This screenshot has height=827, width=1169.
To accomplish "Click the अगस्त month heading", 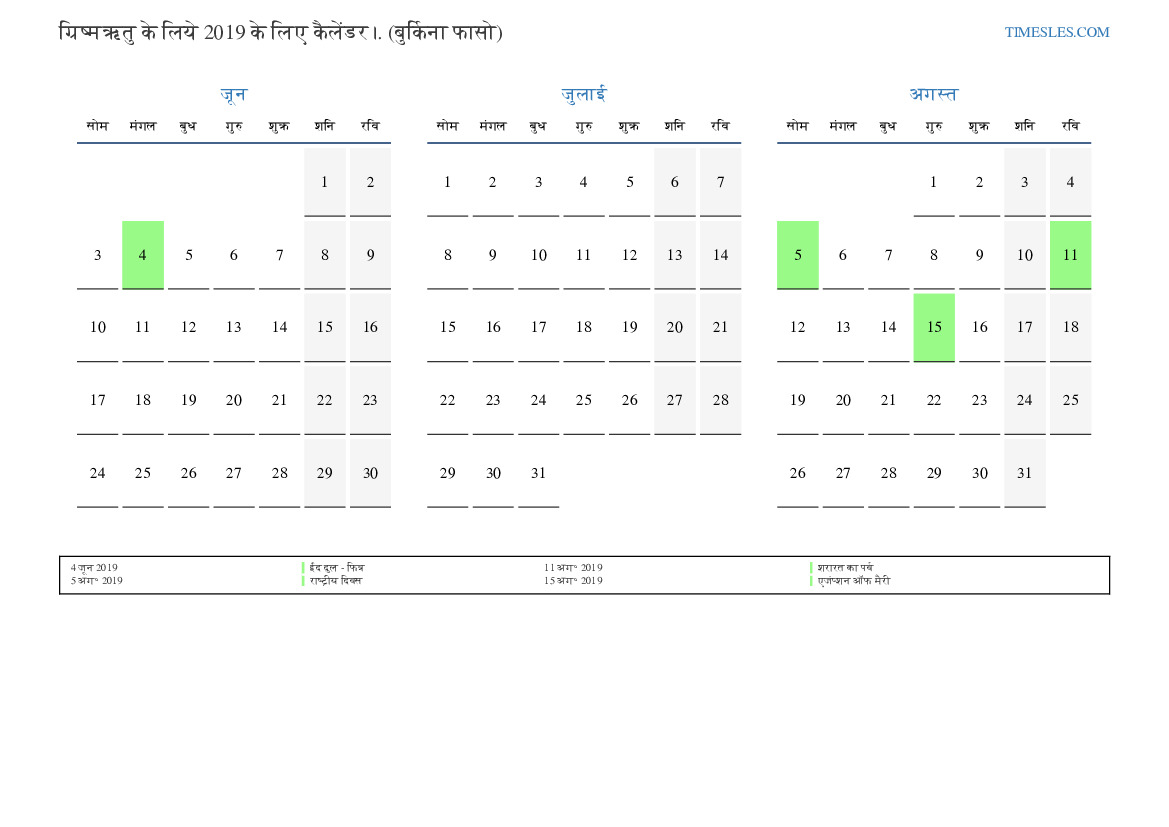I will [x=933, y=95].
